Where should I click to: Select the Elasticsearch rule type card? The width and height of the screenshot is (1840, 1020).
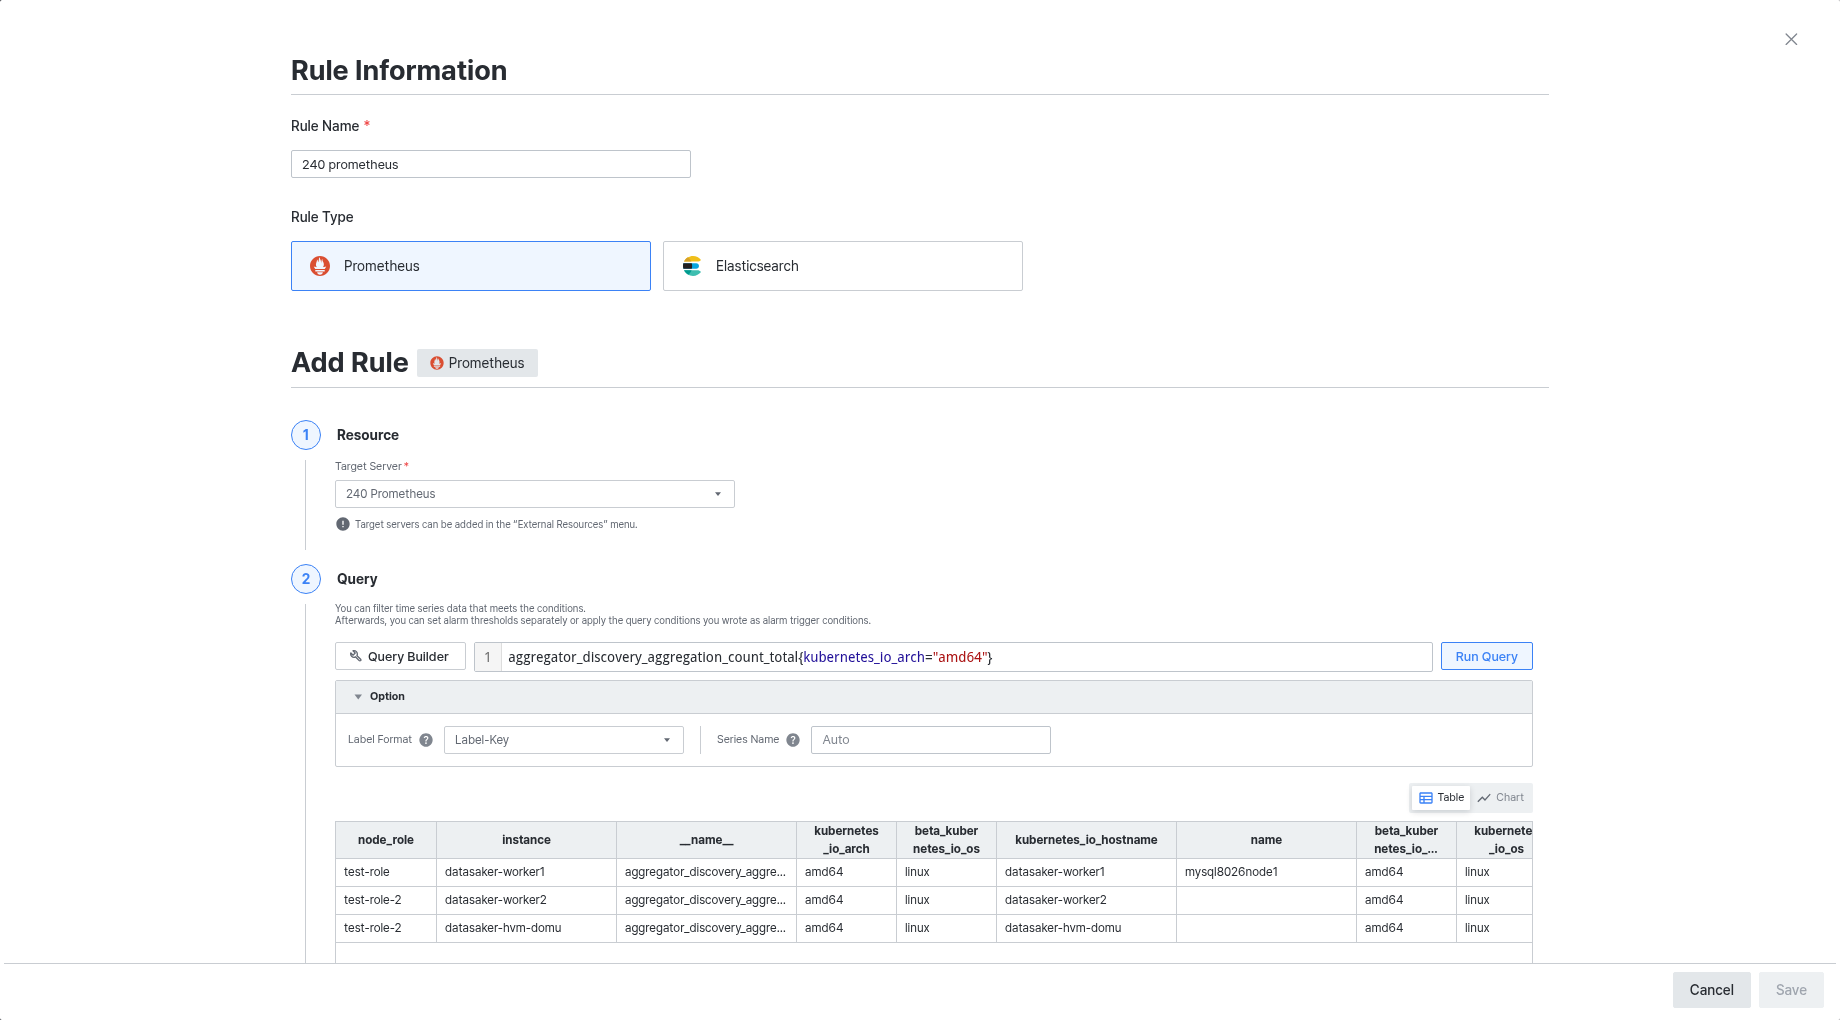pos(843,266)
